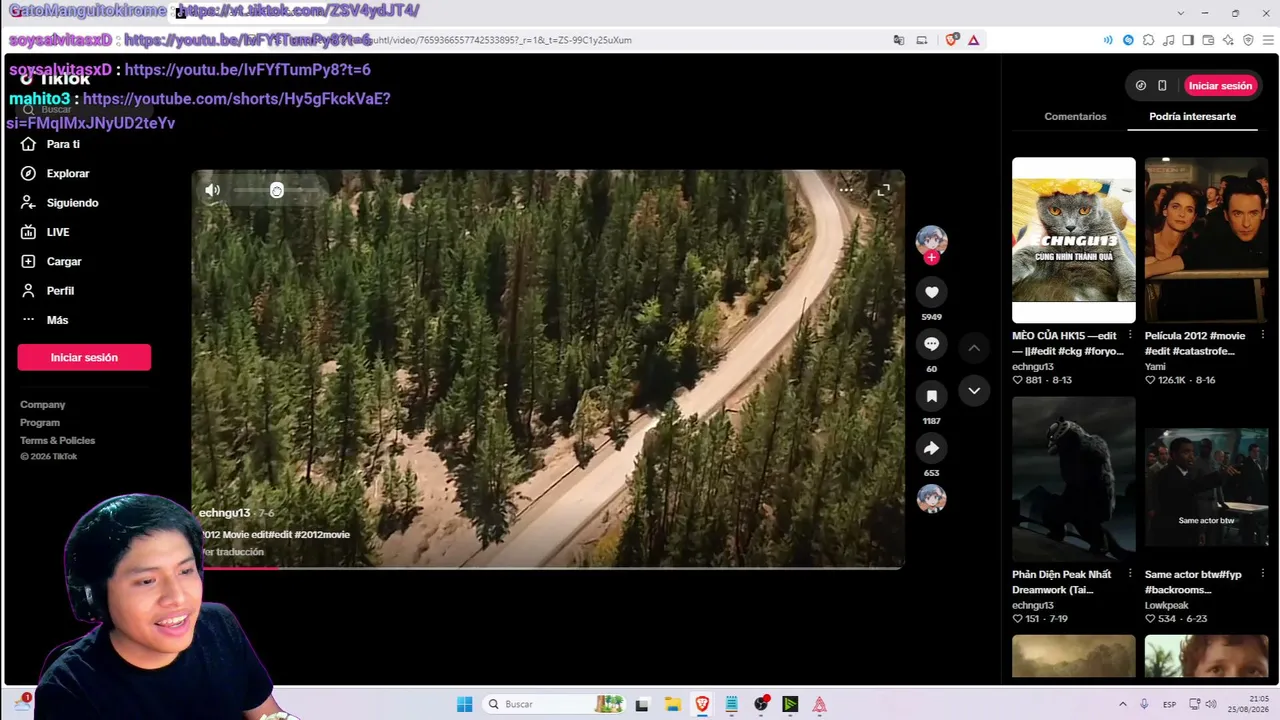The image size is (1280, 720).
Task: Open the Shazam extension icon
Action: [x=1128, y=40]
